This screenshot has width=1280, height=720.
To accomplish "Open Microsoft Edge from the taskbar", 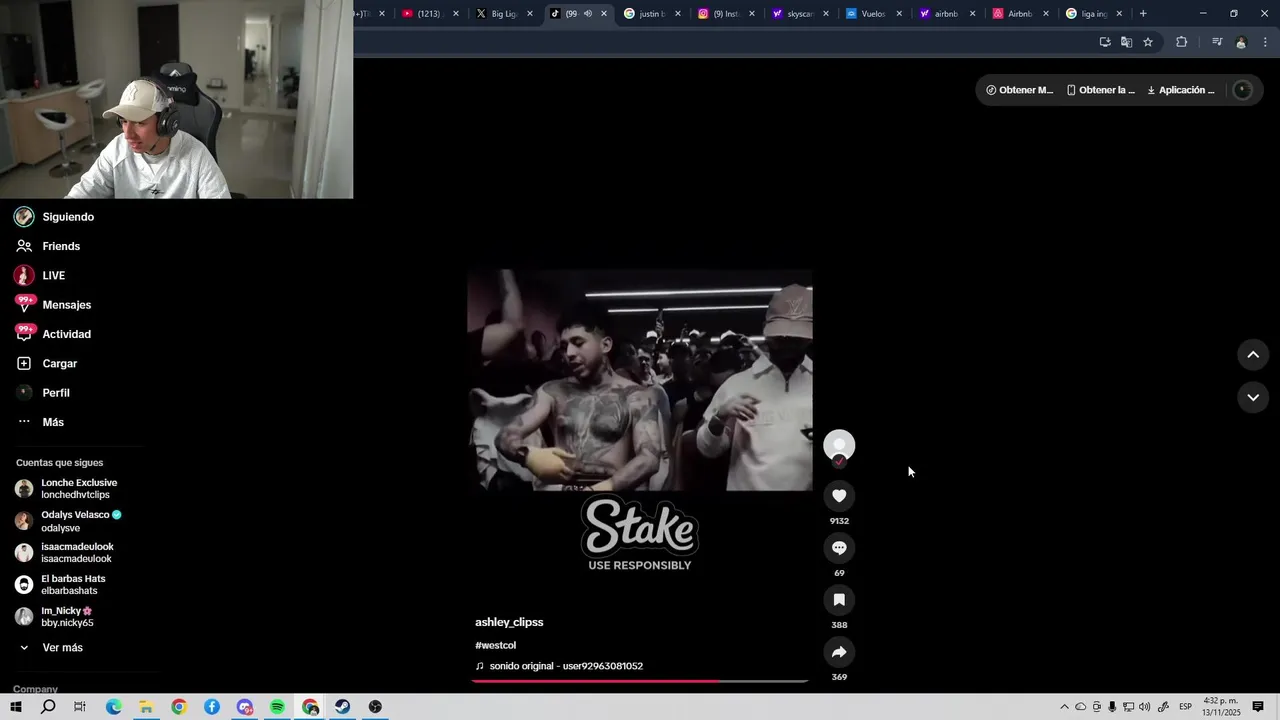I will 114,707.
